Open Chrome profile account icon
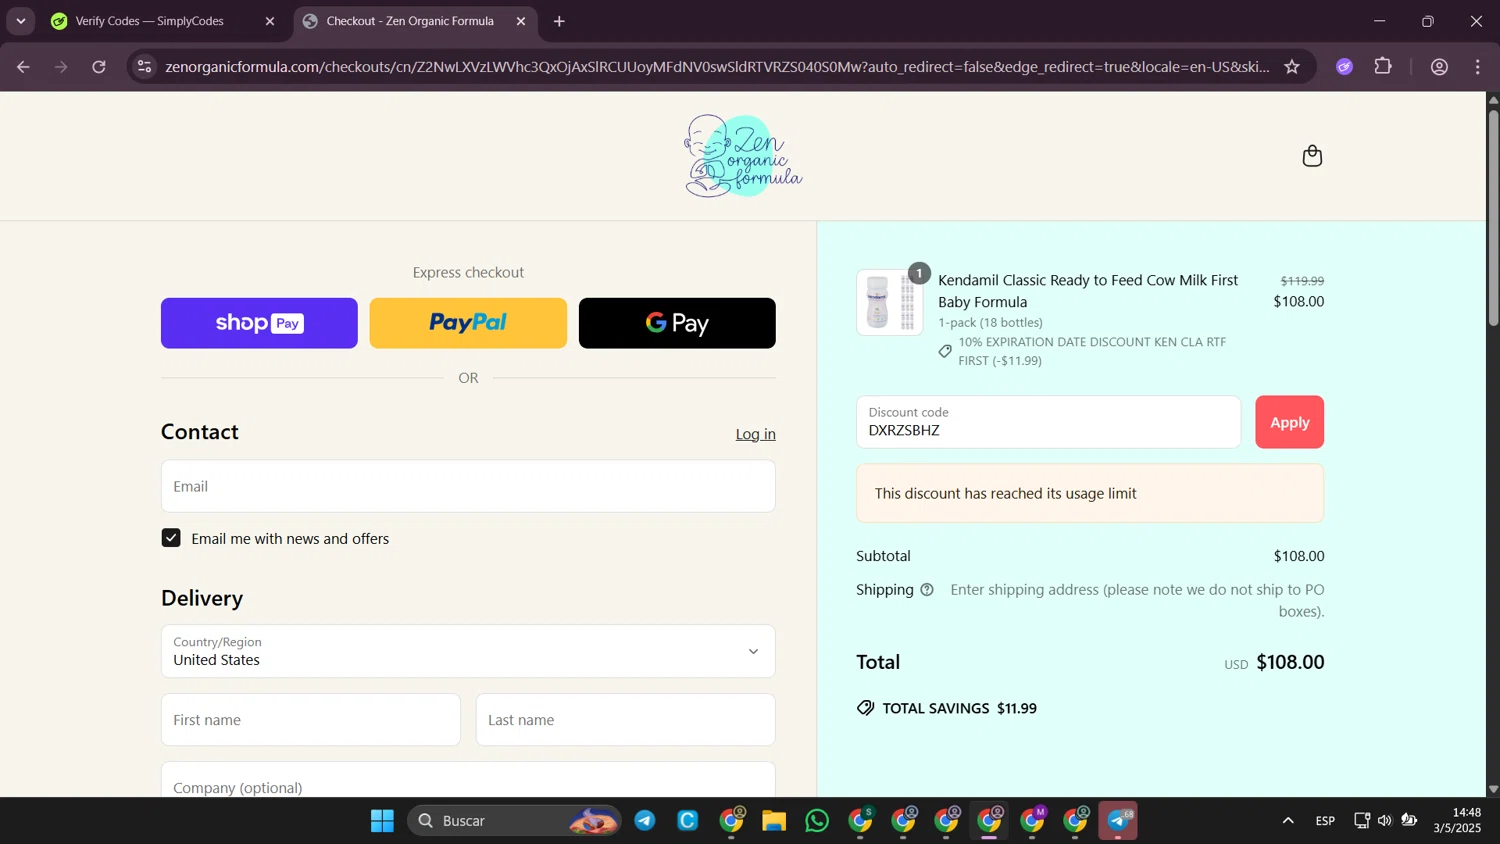Image resolution: width=1500 pixels, height=844 pixels. [x=1439, y=67]
